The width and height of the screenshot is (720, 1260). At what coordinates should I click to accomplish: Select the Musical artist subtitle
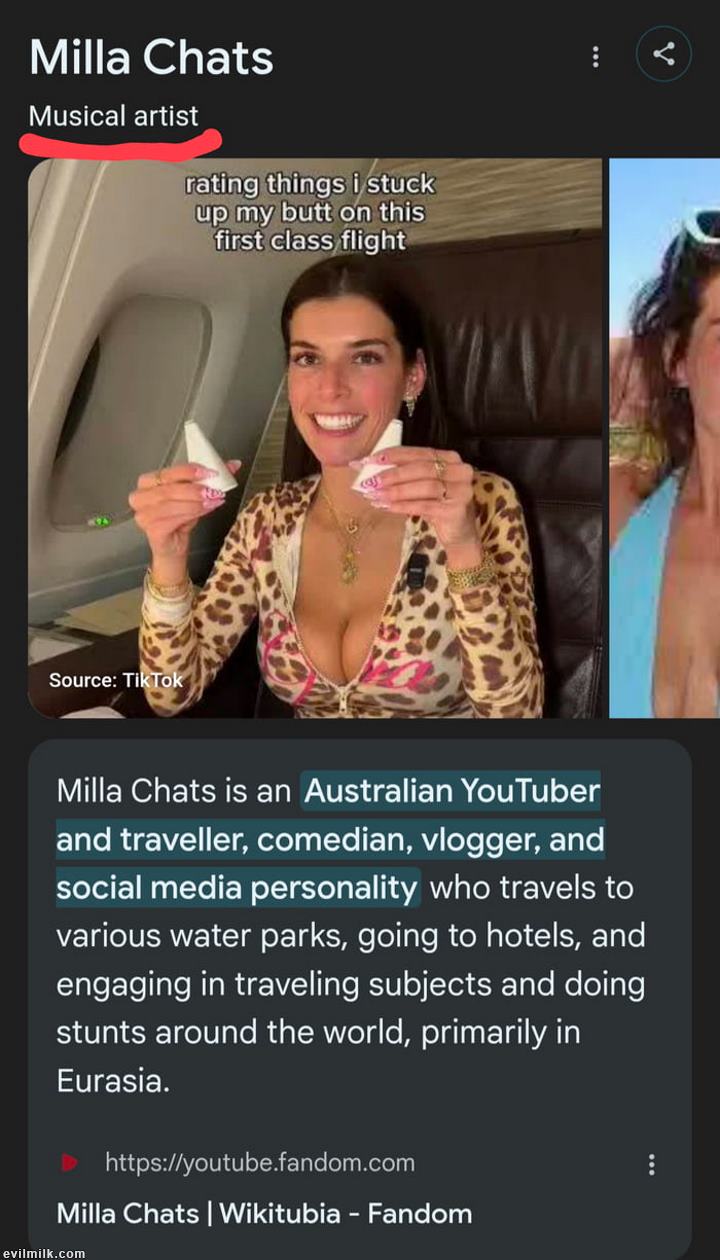[114, 116]
